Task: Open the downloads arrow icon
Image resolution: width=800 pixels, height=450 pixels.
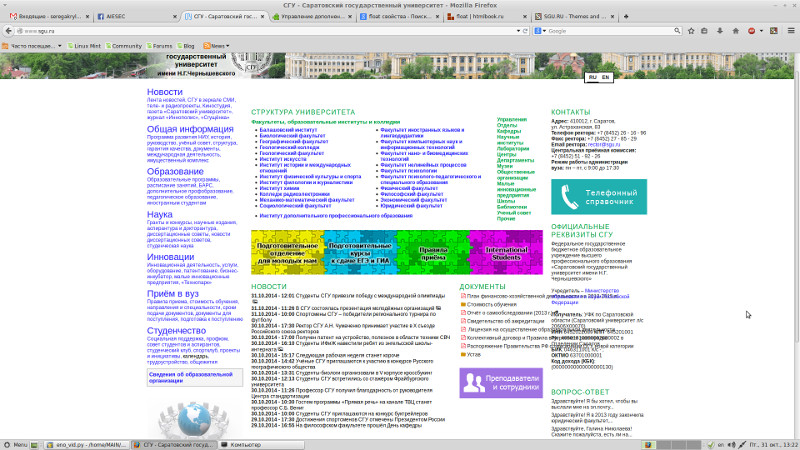Action: [720, 31]
